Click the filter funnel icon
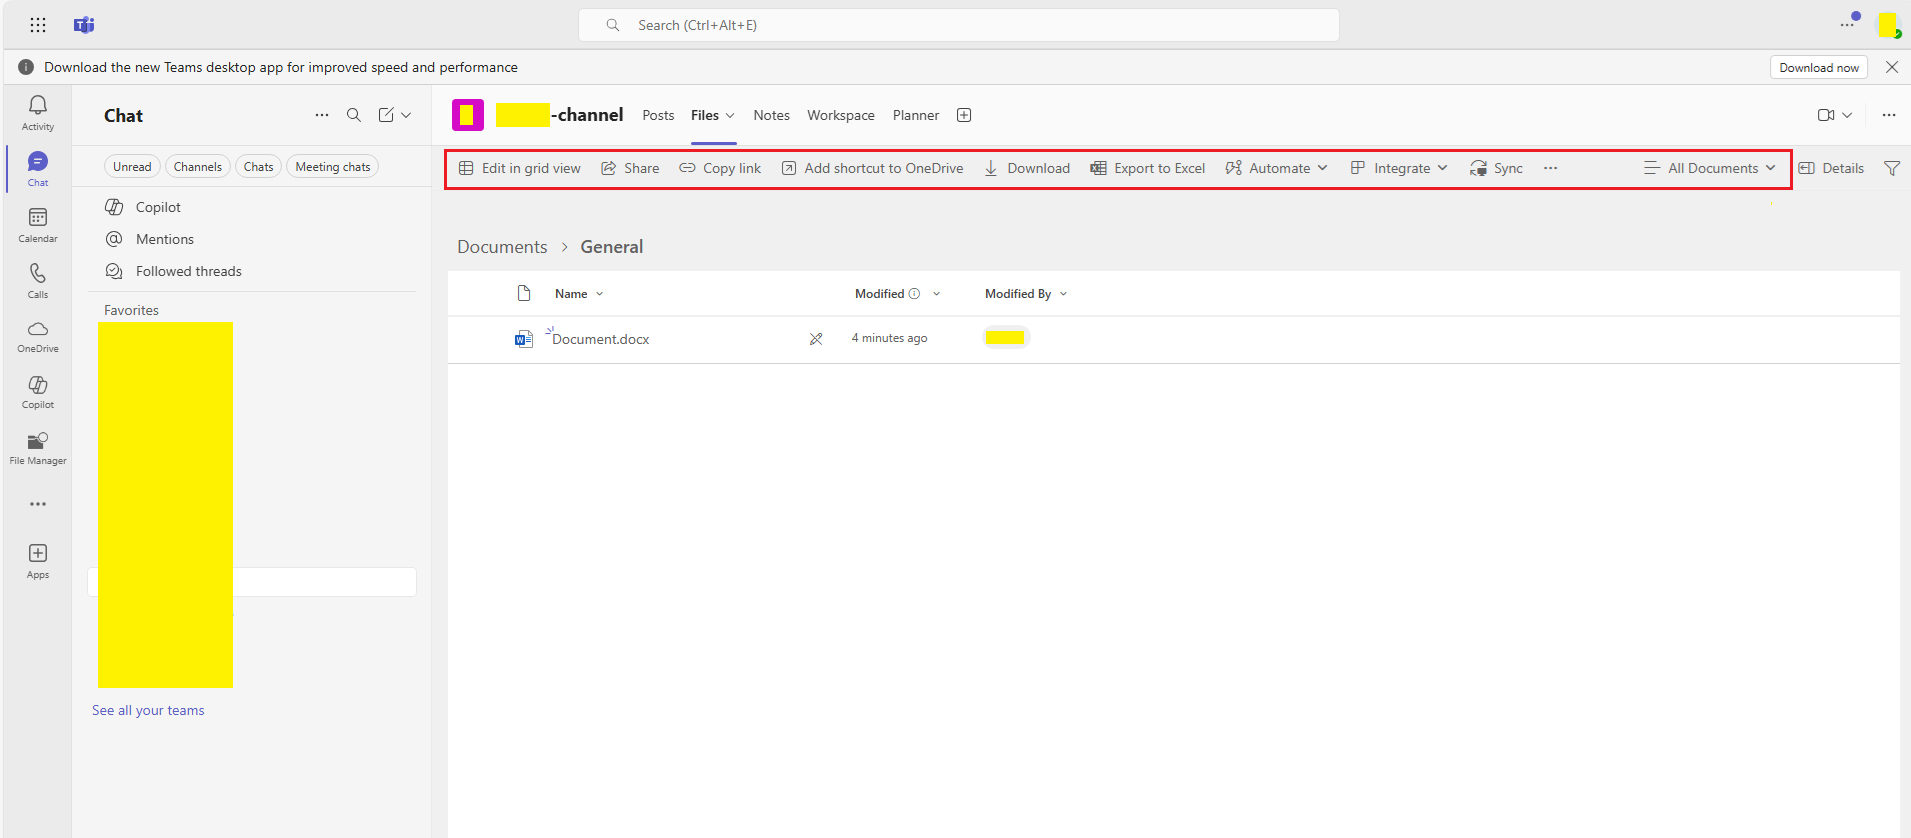Image resolution: width=1911 pixels, height=838 pixels. pyautogui.click(x=1892, y=168)
